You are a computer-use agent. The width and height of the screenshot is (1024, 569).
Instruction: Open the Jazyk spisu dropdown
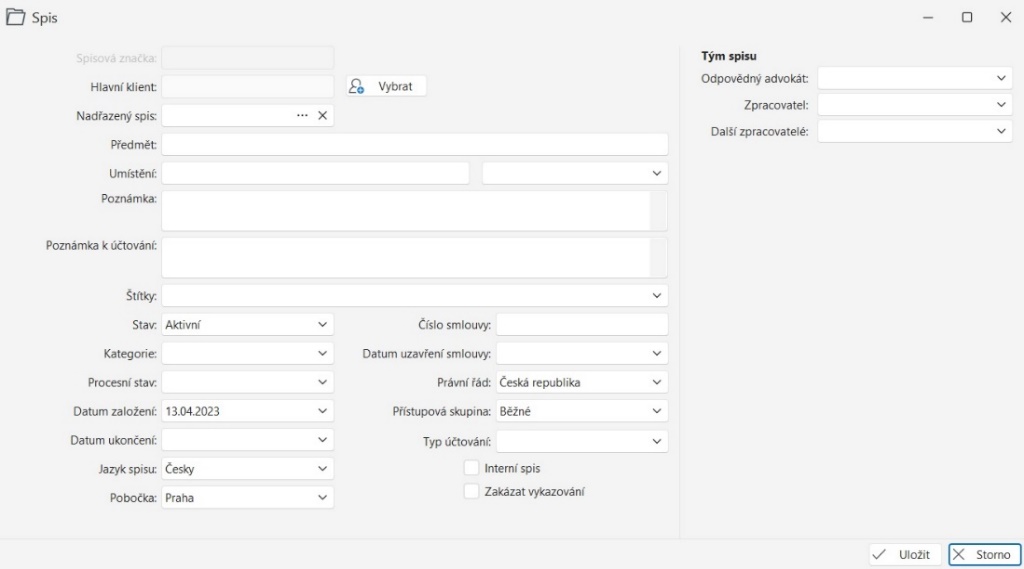(x=322, y=469)
